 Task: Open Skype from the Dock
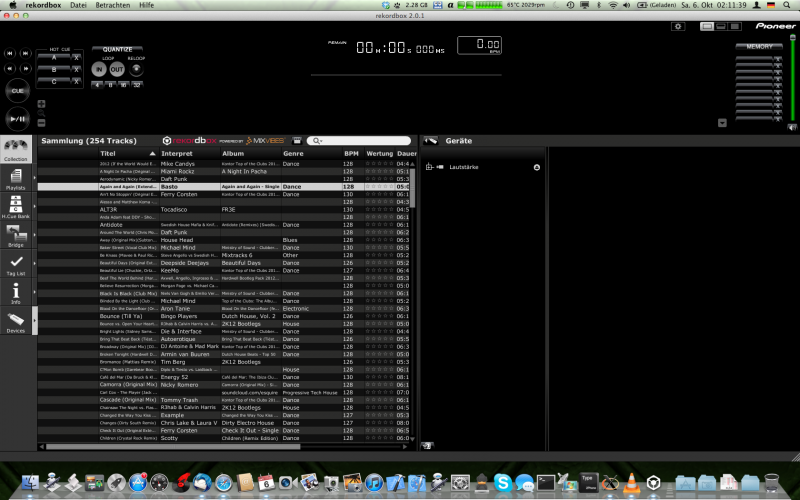[503, 482]
